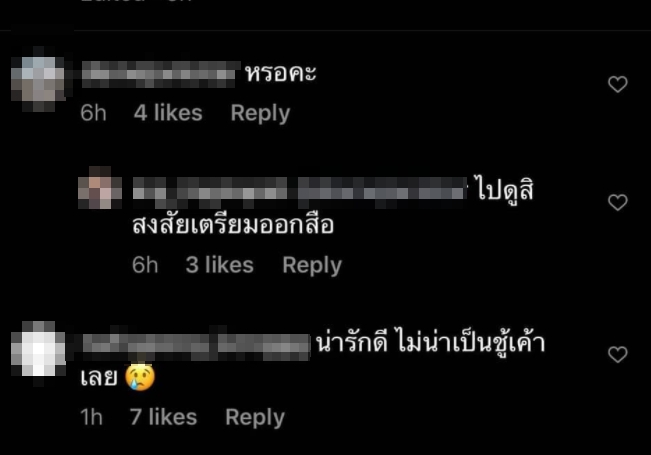Open the blurred username before "น่ารักดี"
The width and height of the screenshot is (651, 455).
[196, 345]
